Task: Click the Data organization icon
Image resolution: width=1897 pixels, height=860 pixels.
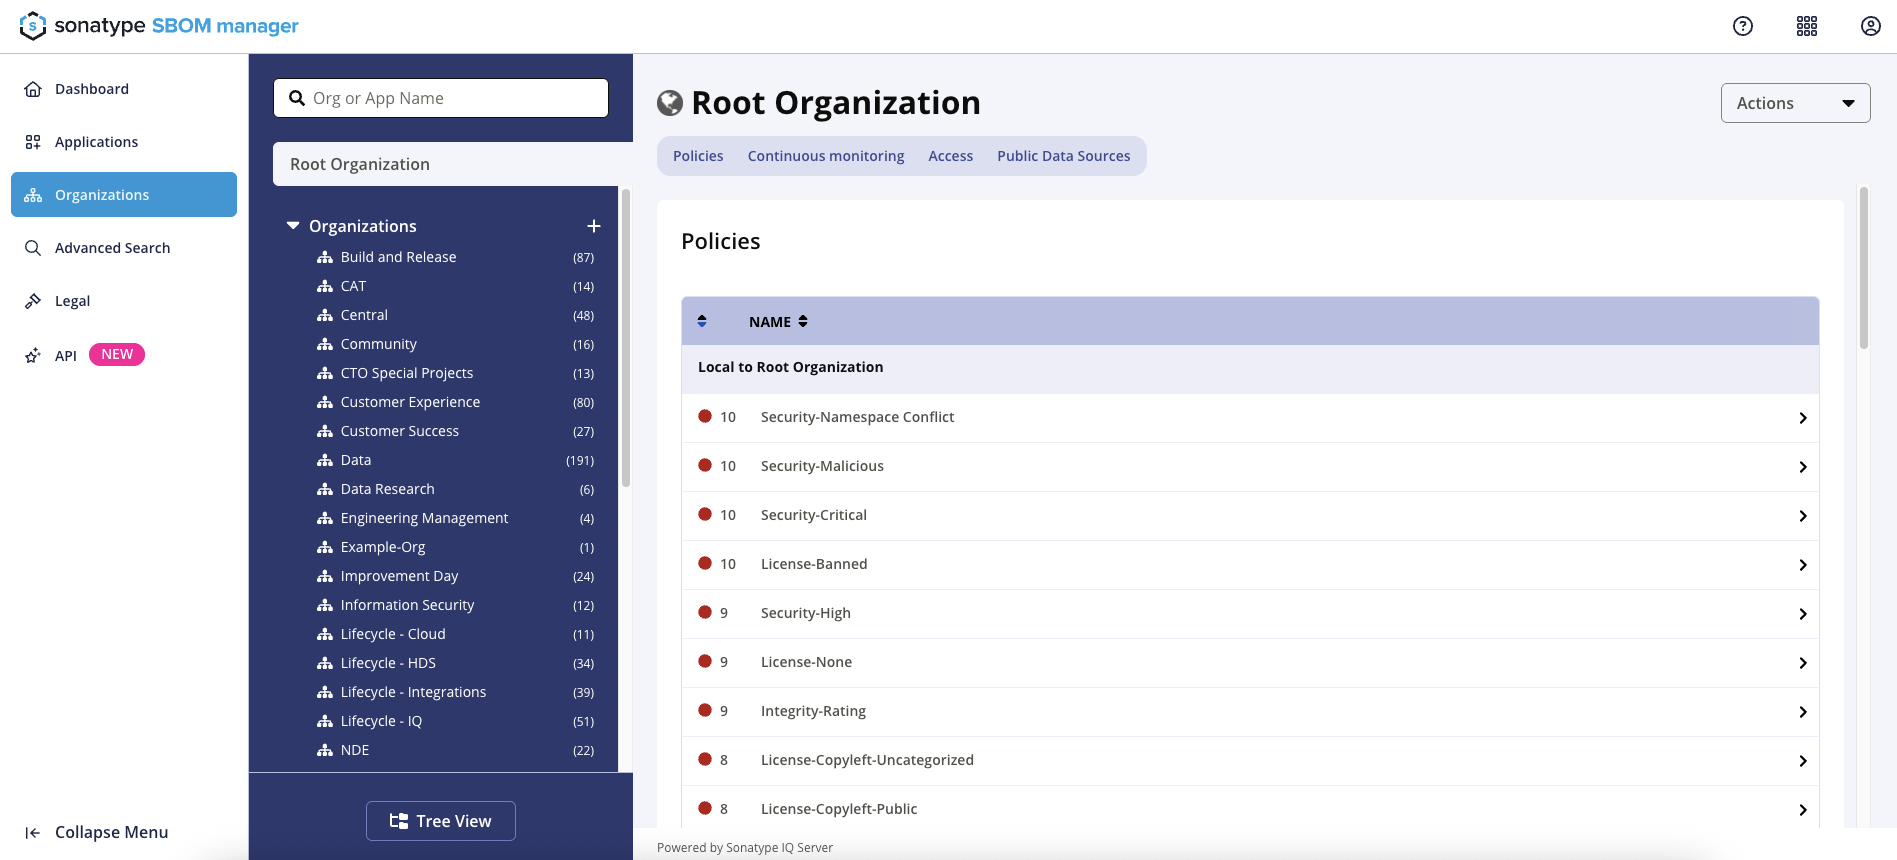Action: pyautogui.click(x=325, y=460)
